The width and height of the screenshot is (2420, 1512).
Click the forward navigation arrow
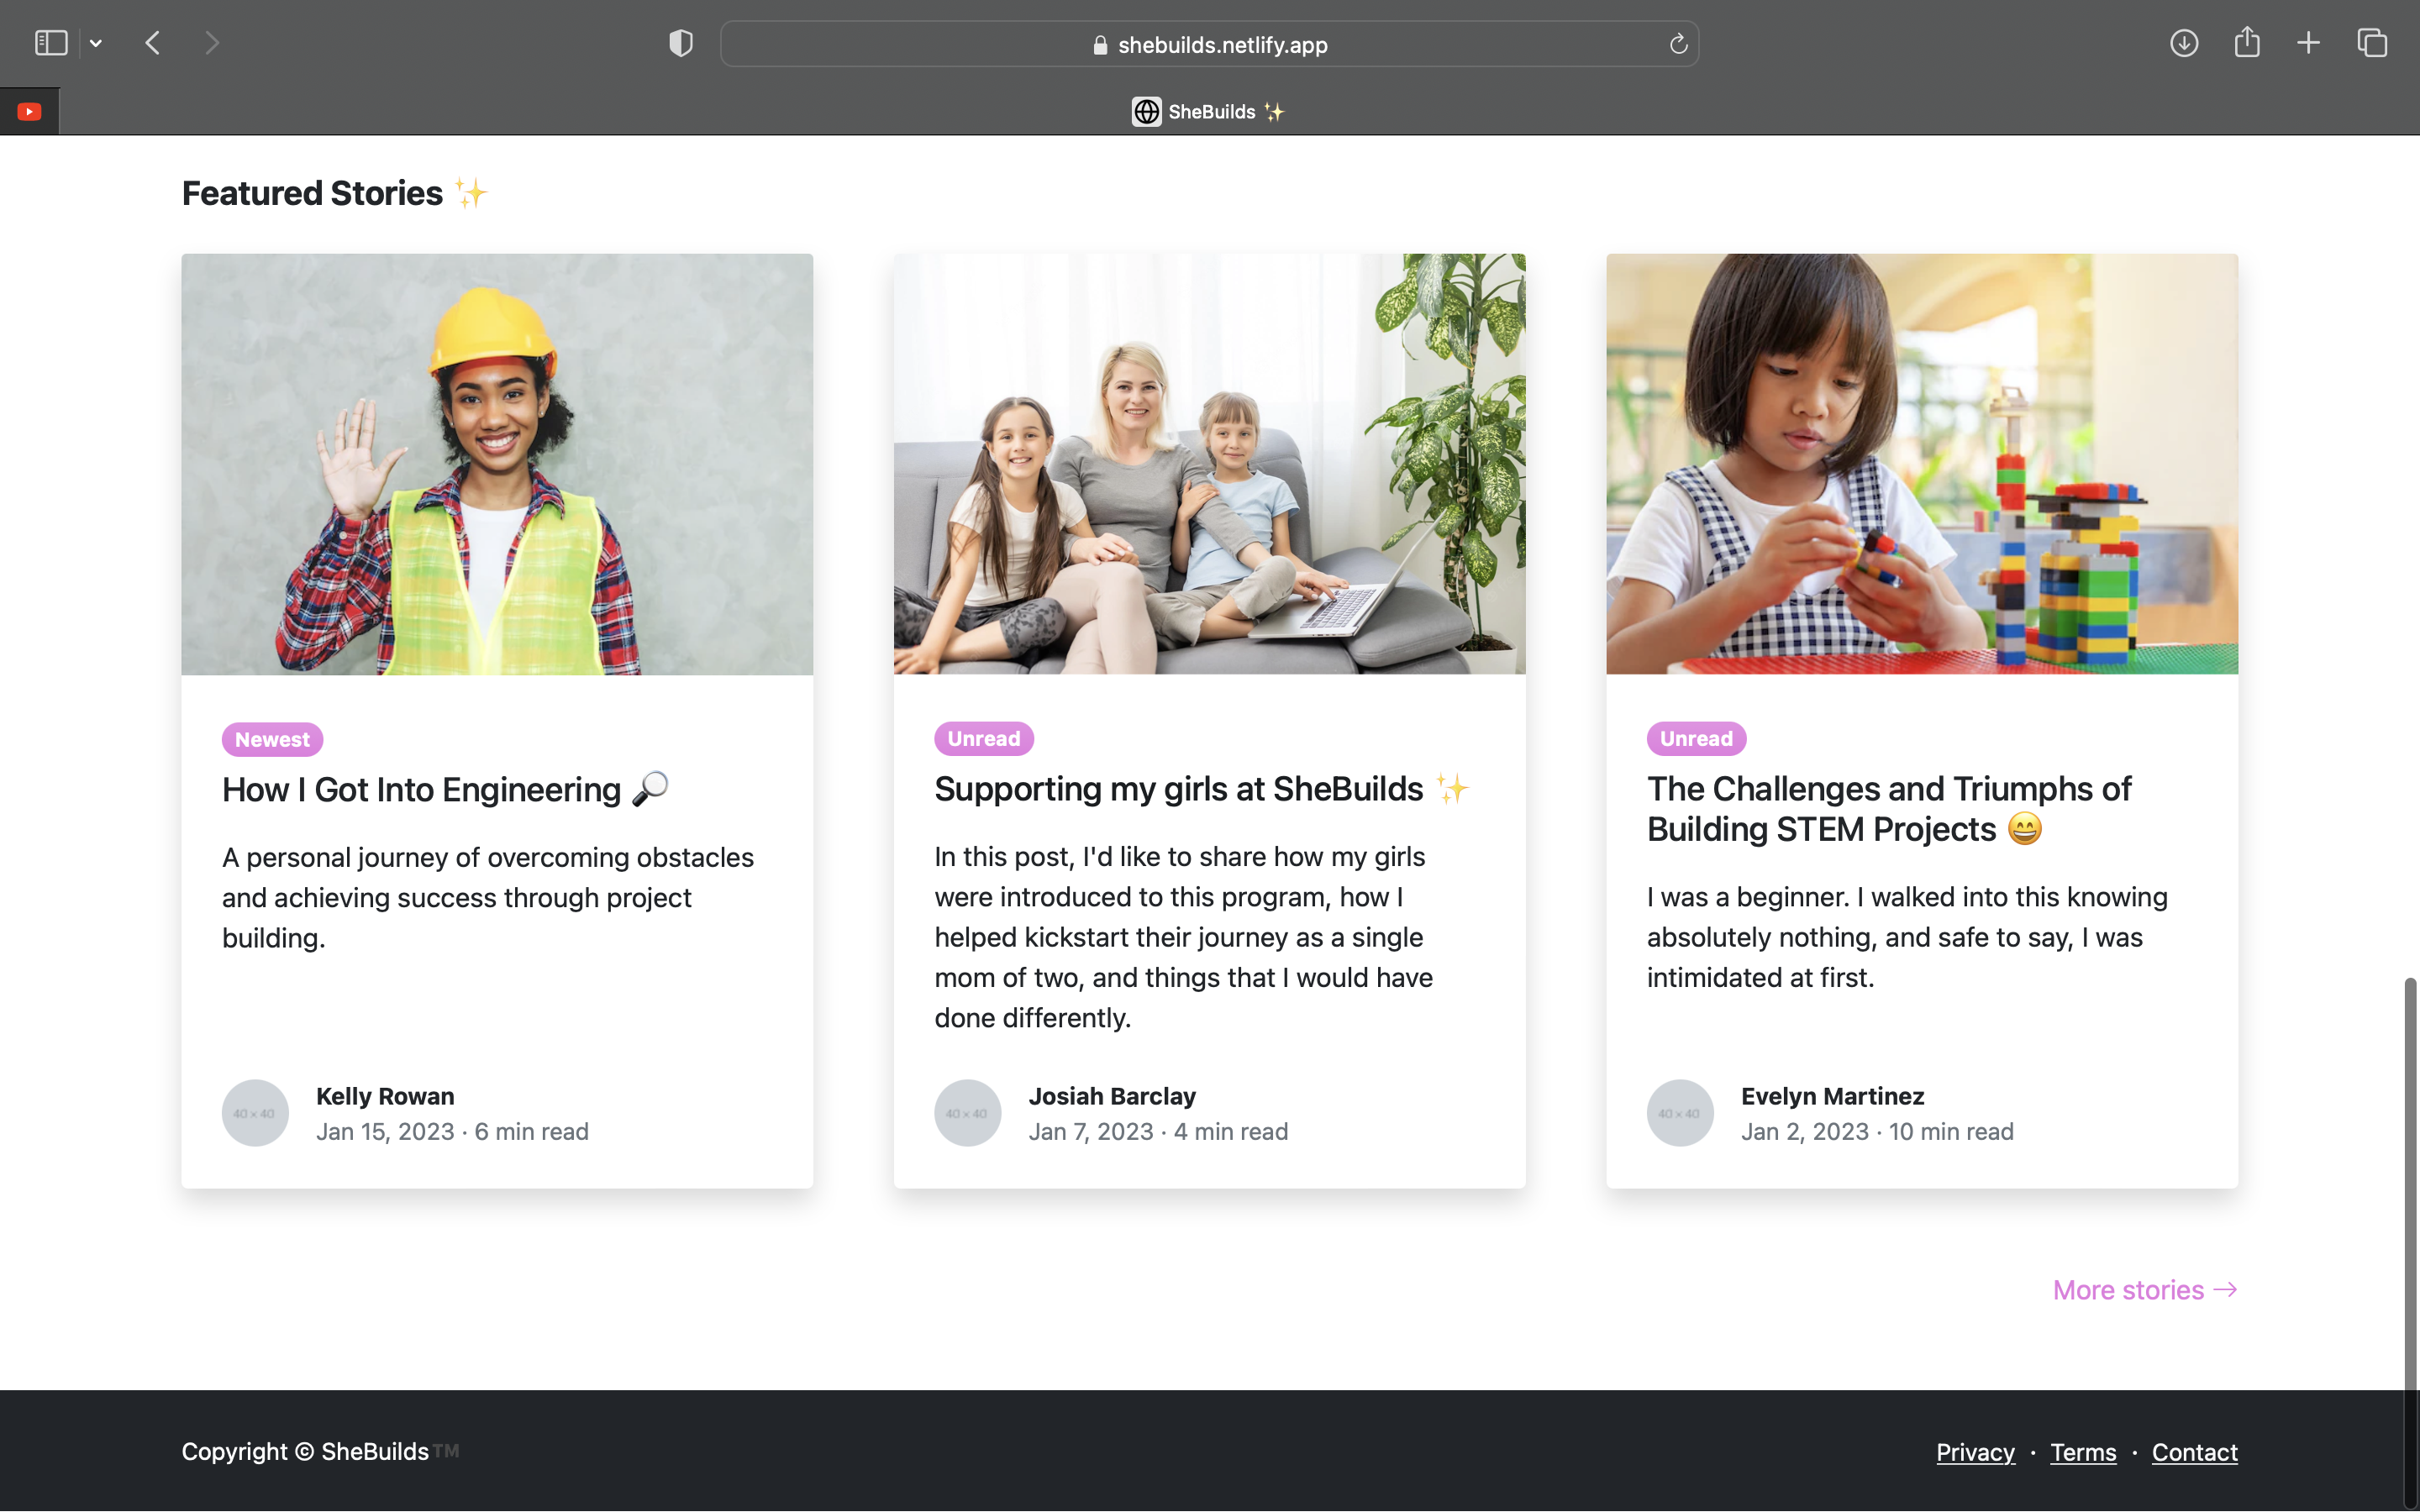211,43
